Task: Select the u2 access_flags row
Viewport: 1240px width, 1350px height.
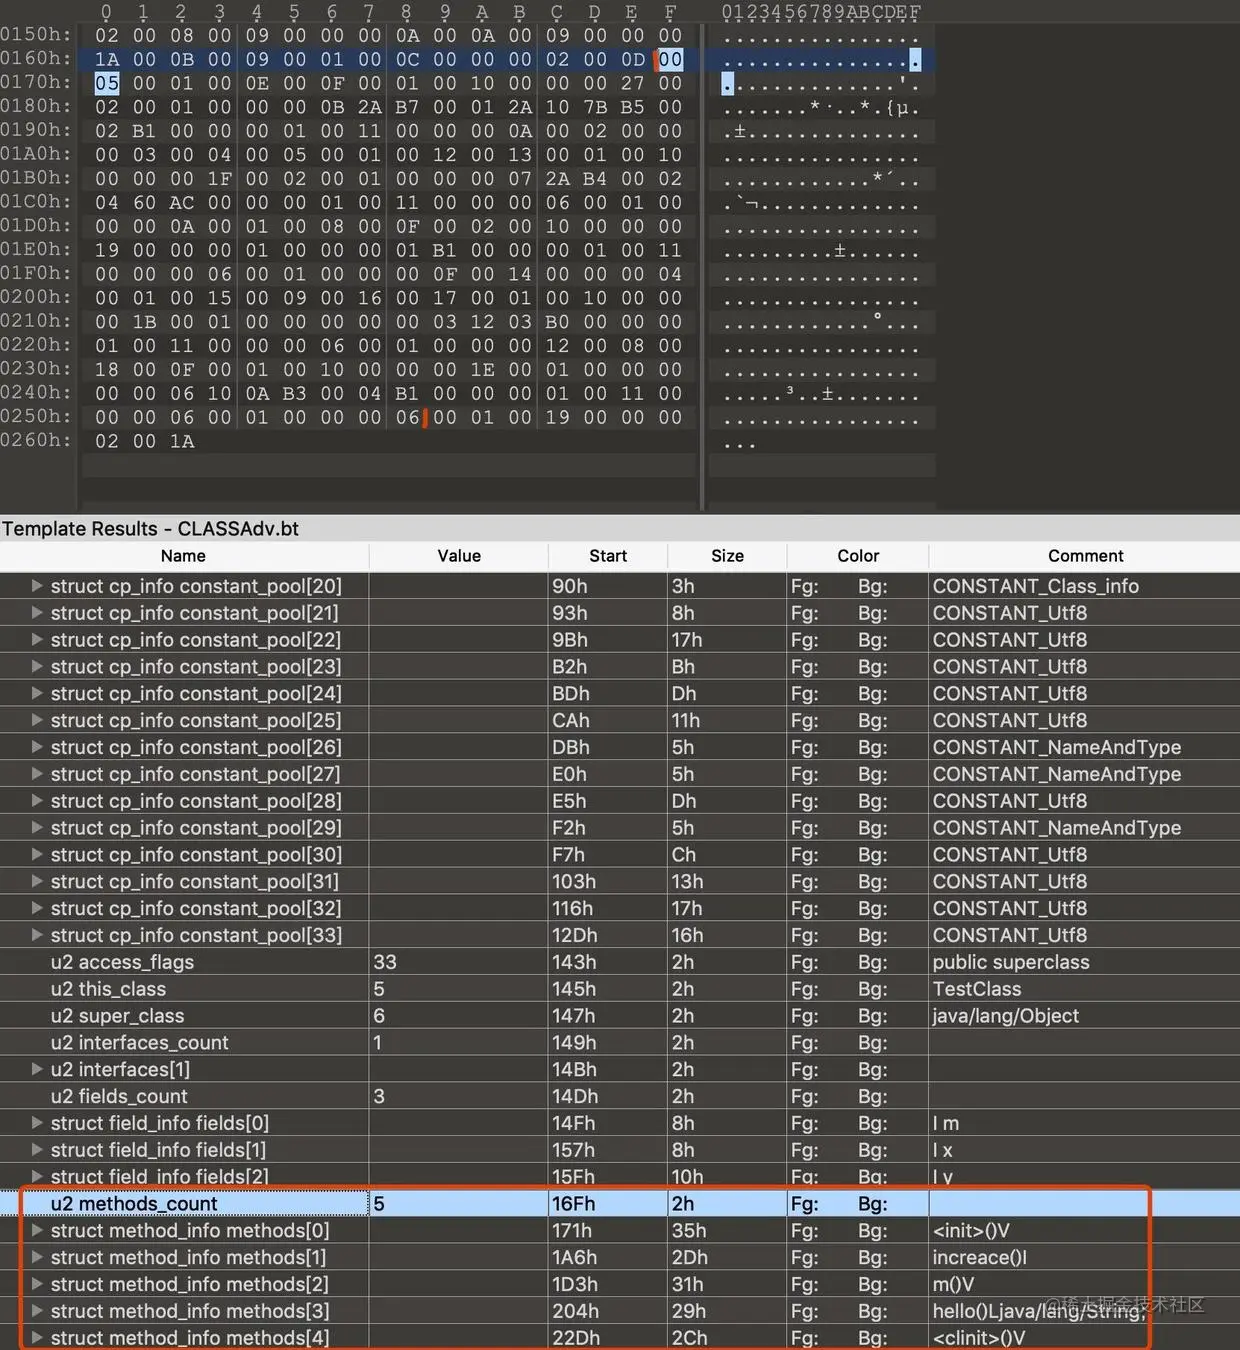Action: click(620, 962)
